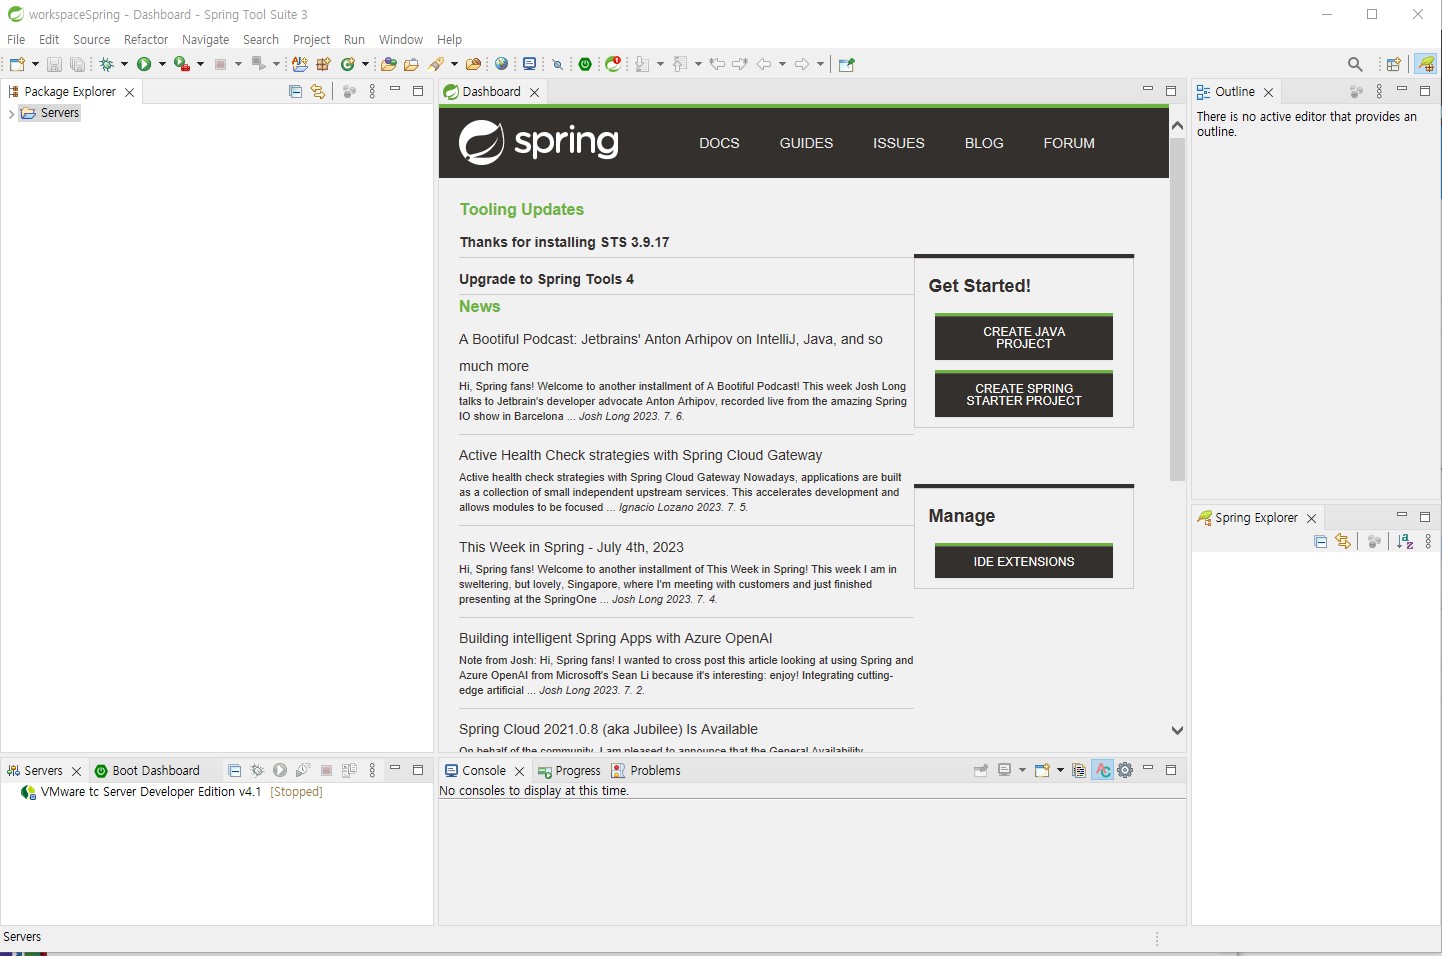Screen dimensions: 1442x956
Task: Click the green Run button in toolbar
Action: 144,64
